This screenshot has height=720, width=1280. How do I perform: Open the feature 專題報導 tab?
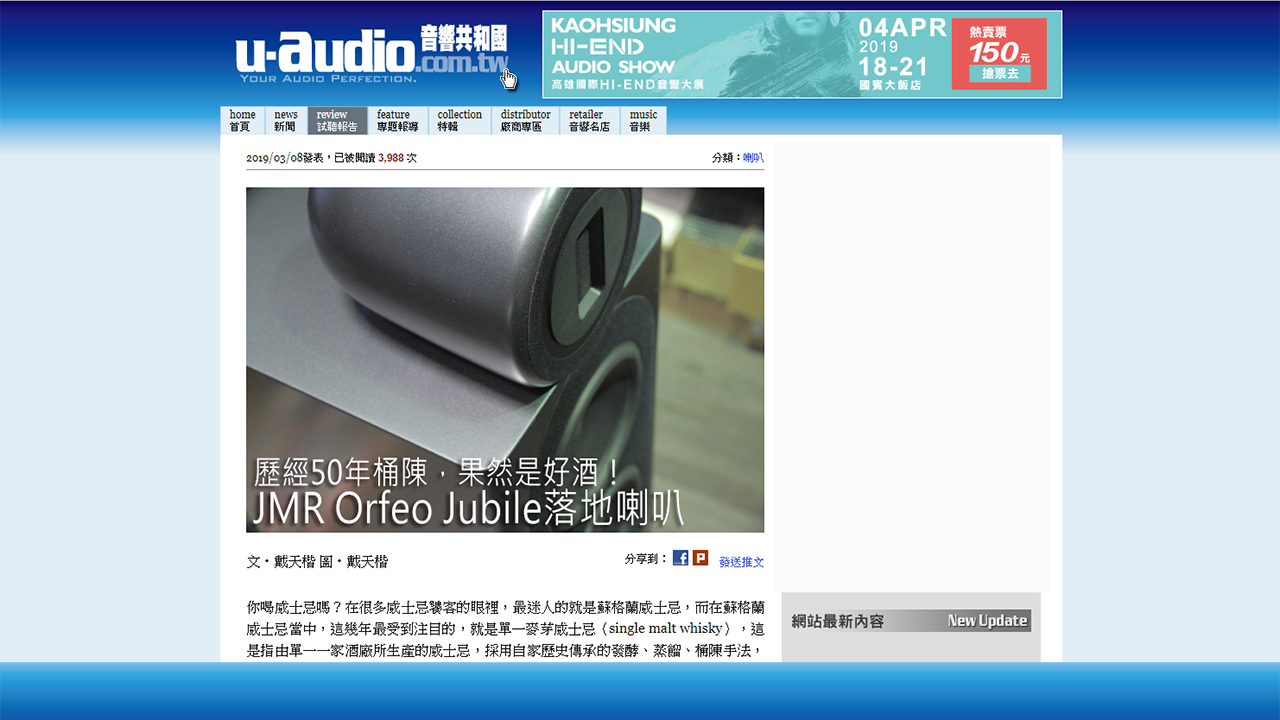tap(398, 121)
